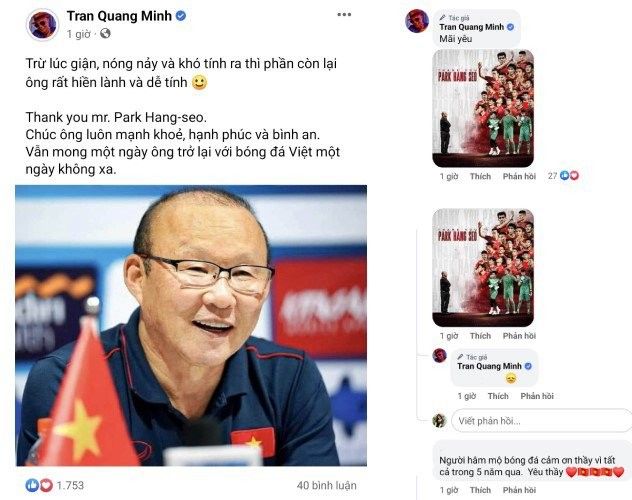Open the 40 bình luận comments link

click(326, 485)
